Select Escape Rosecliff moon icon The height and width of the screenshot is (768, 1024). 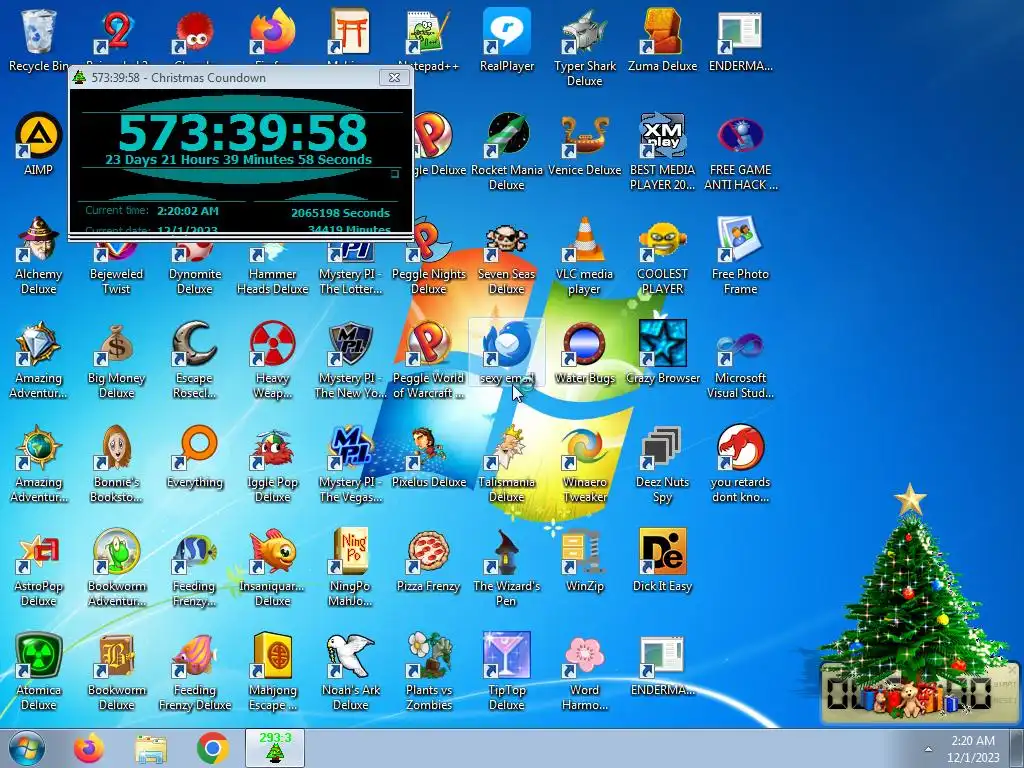(195, 360)
